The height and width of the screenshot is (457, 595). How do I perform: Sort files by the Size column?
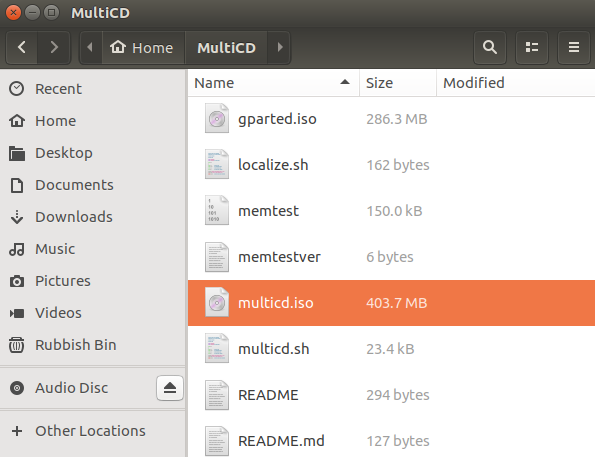coord(398,83)
